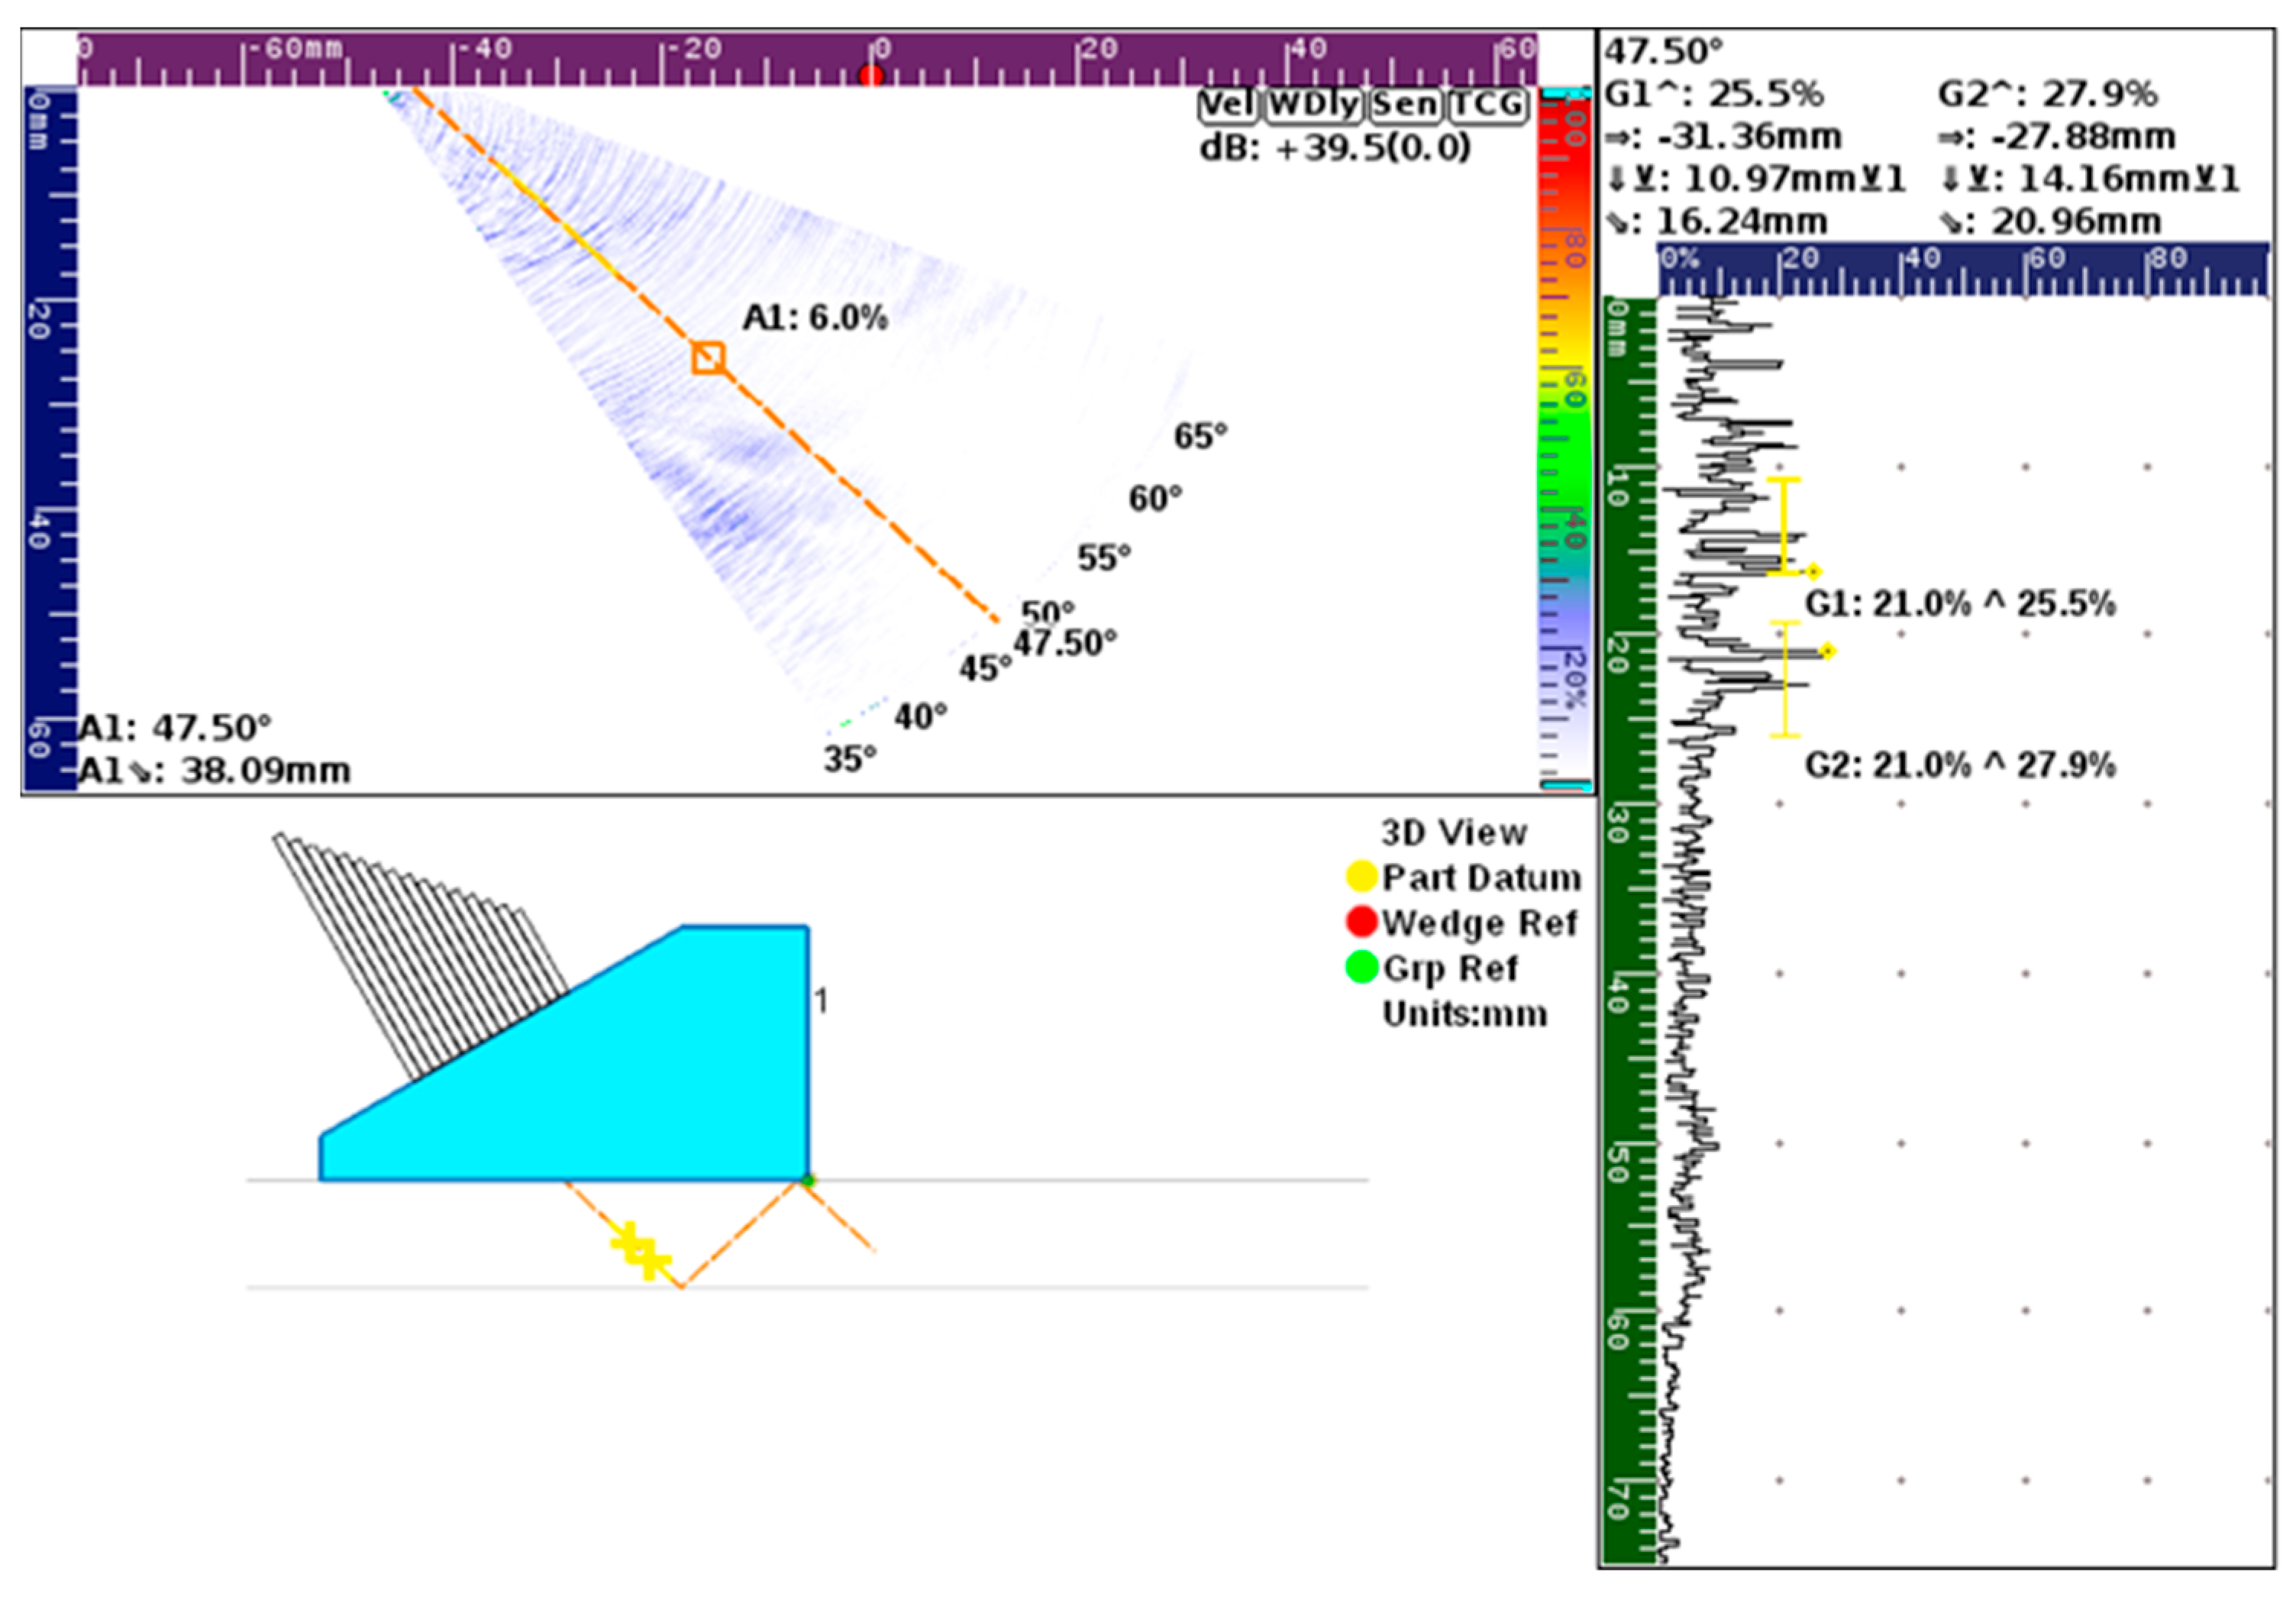Click the G1^: 25.5% reading field

[1714, 94]
